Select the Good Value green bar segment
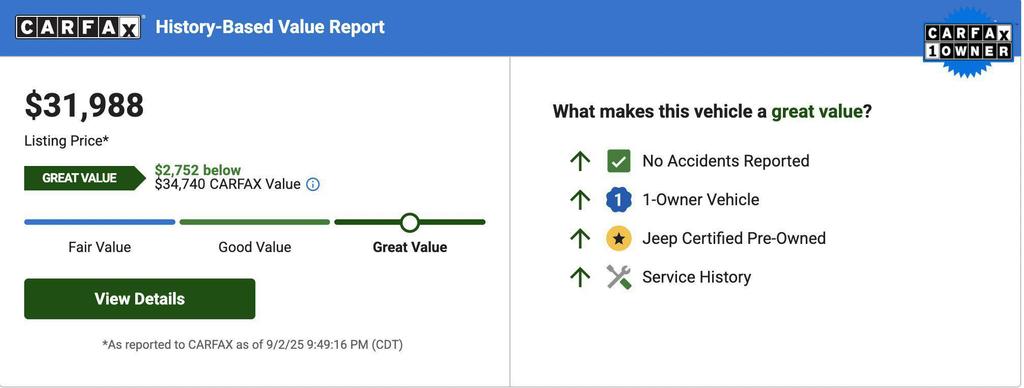This screenshot has width=1024, height=388. (255, 222)
